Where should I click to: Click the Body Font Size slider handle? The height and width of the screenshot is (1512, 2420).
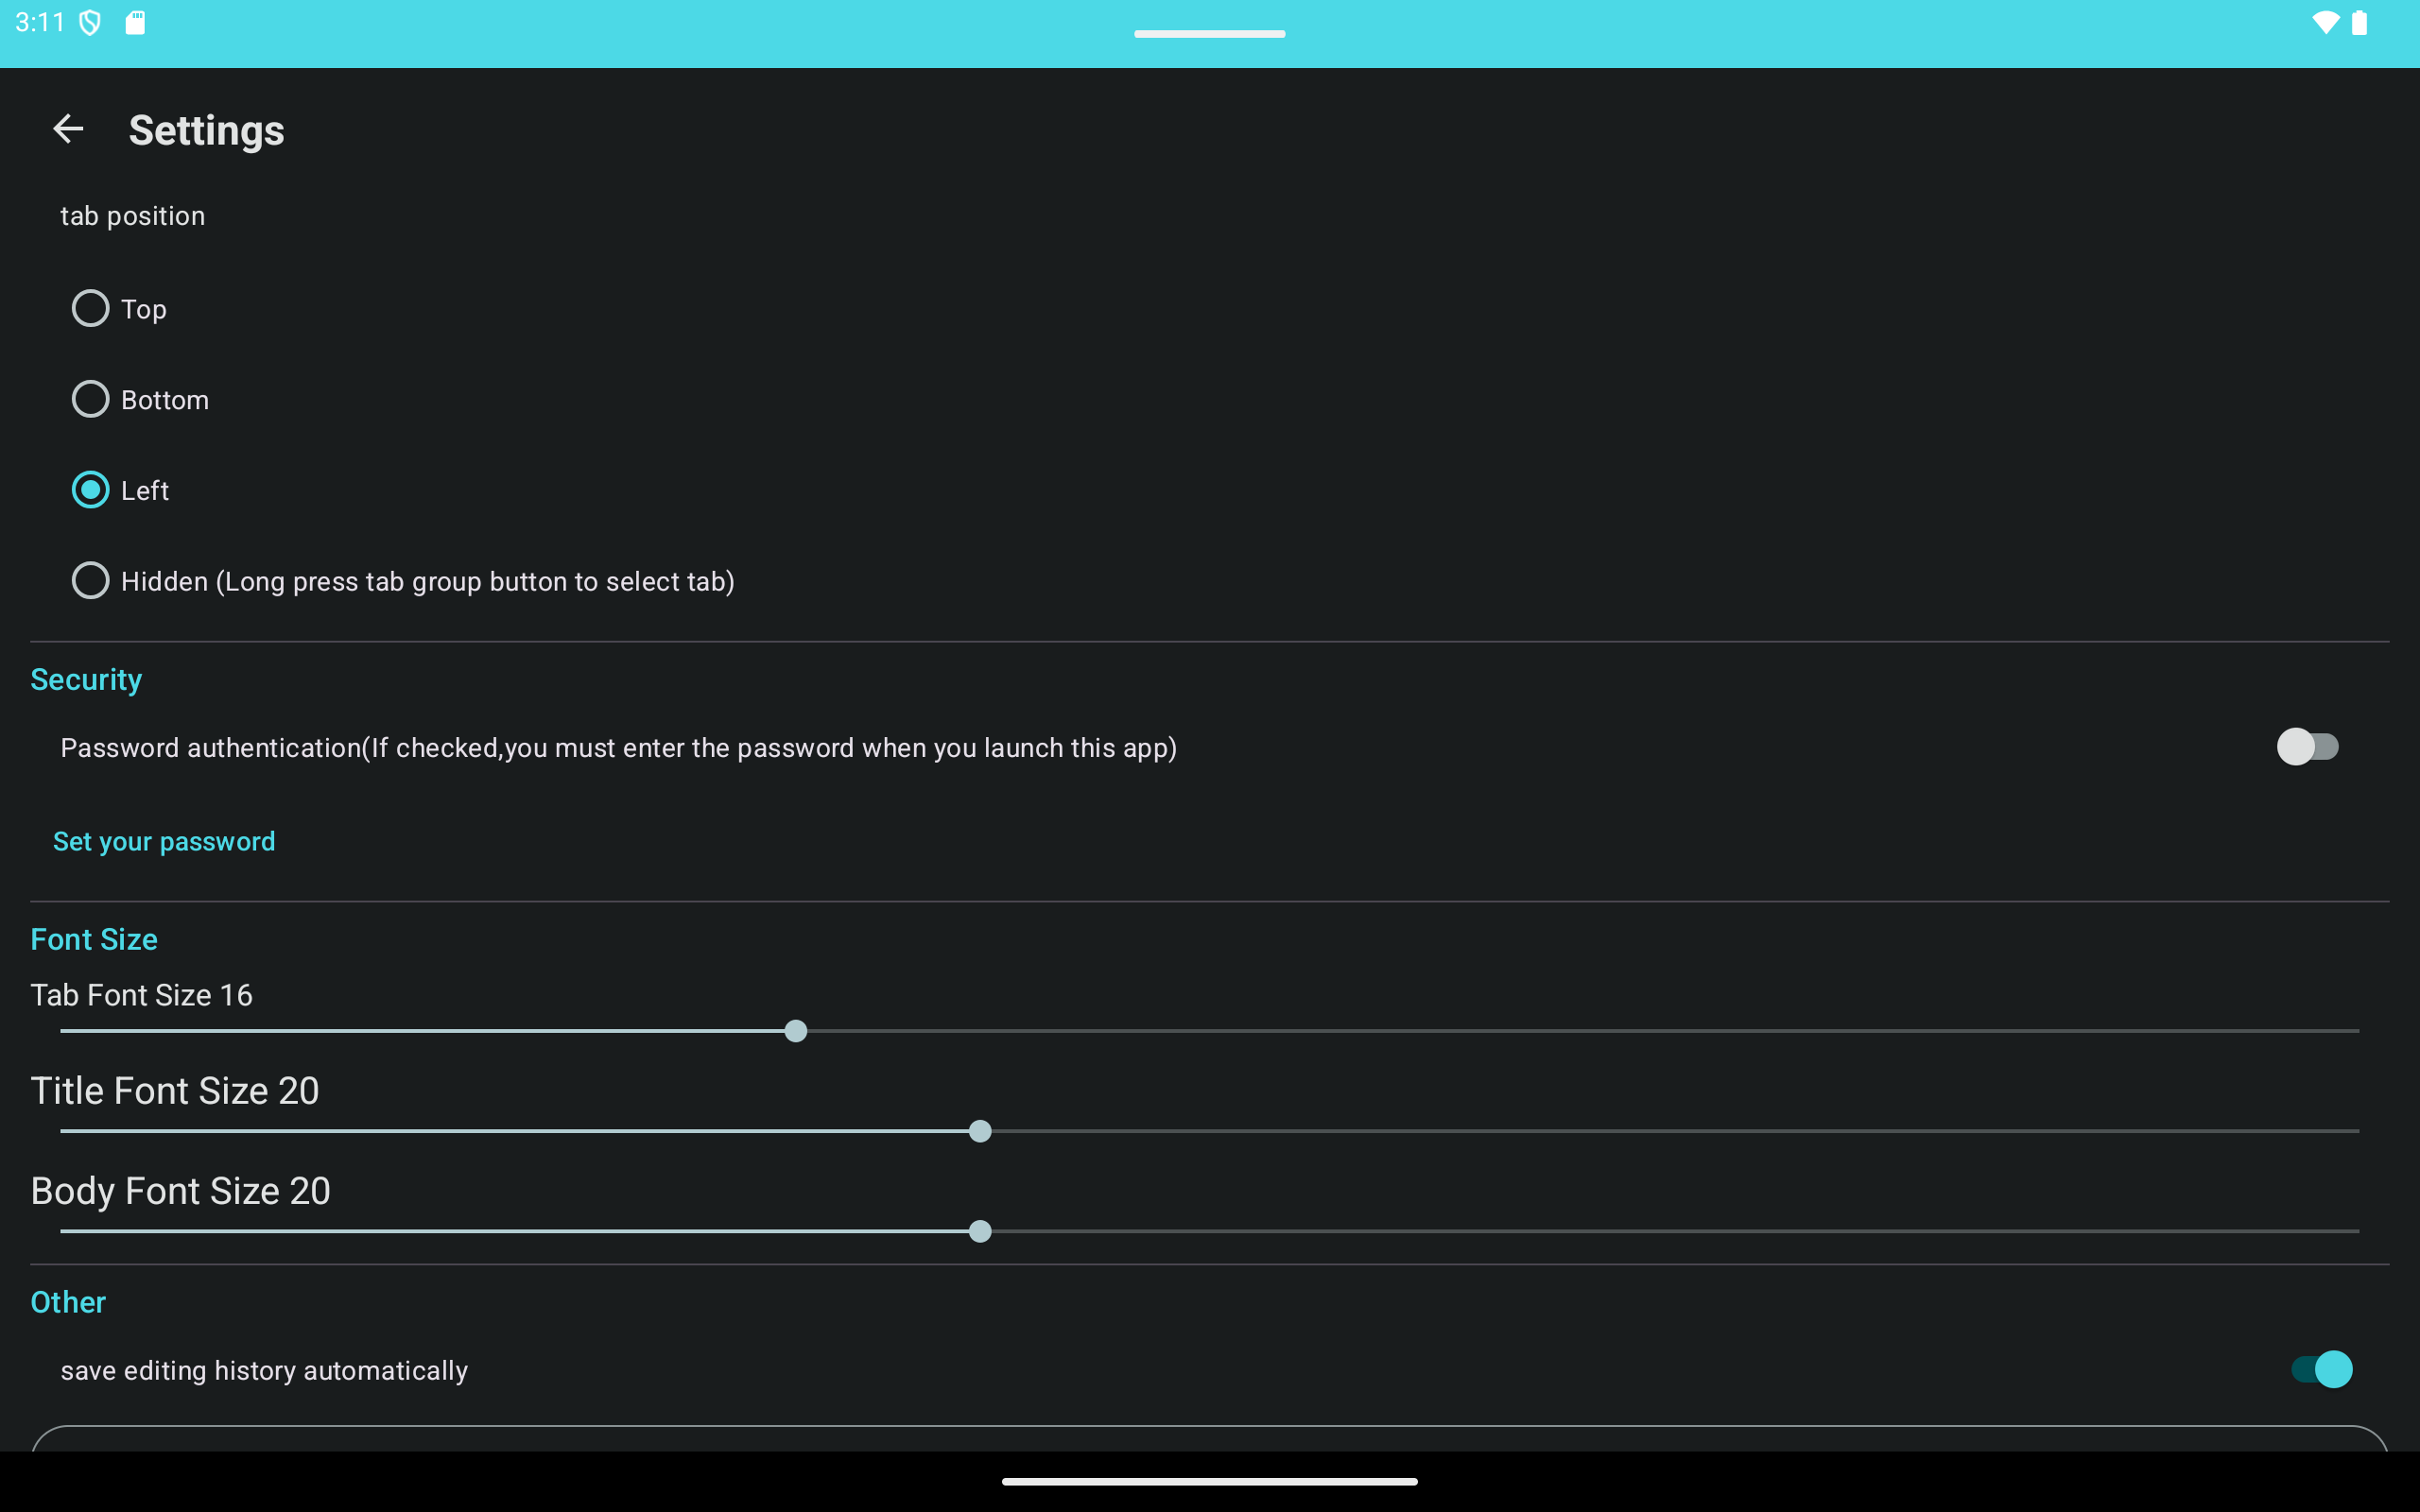pos(980,1231)
